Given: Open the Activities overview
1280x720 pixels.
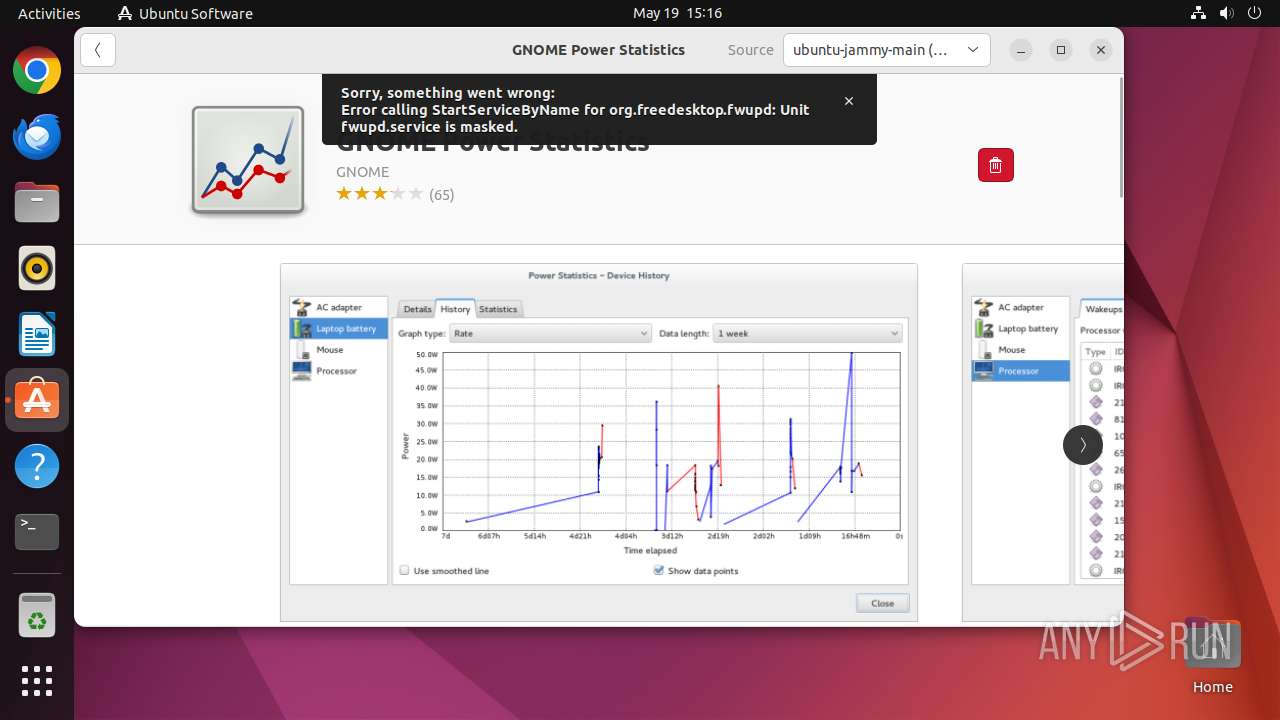Looking at the screenshot, I should 49,13.
